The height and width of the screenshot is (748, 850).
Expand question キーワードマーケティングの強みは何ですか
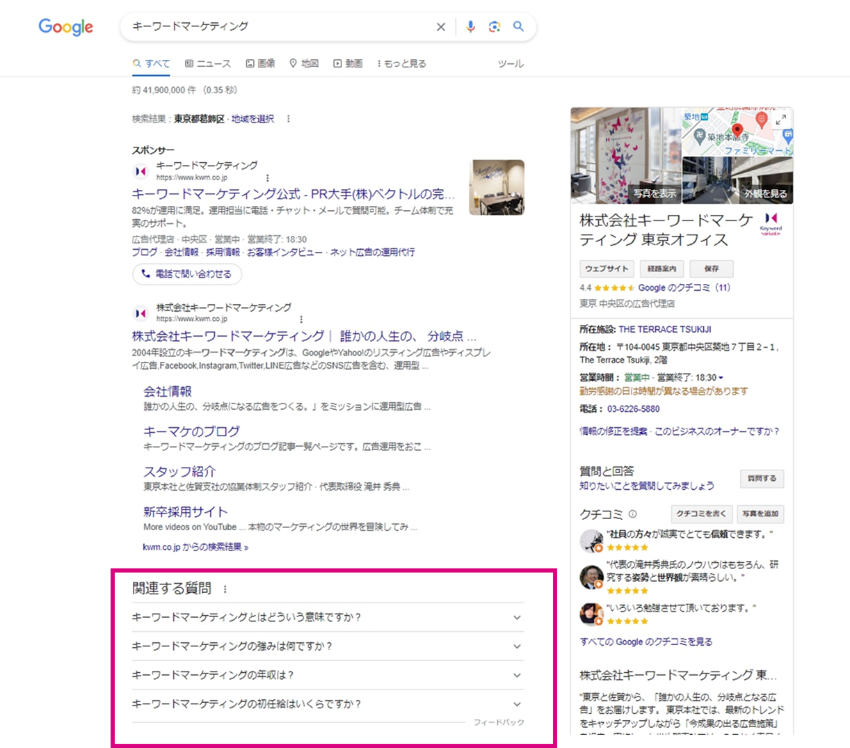click(x=328, y=646)
